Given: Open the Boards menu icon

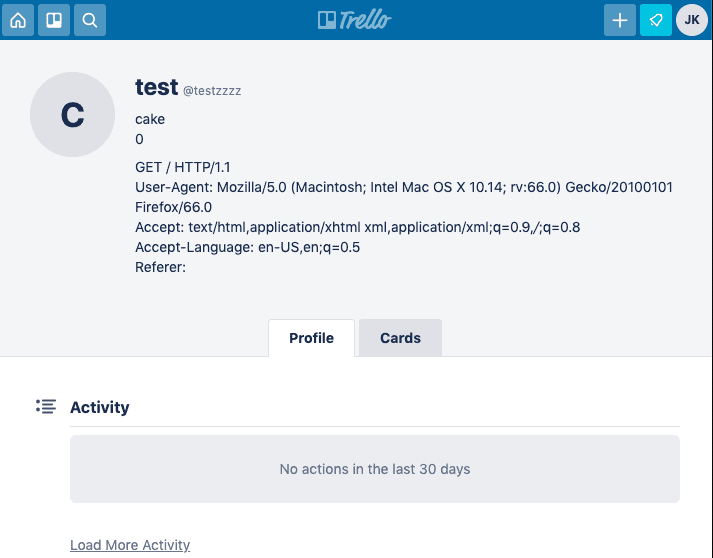Looking at the screenshot, I should pos(54,20).
